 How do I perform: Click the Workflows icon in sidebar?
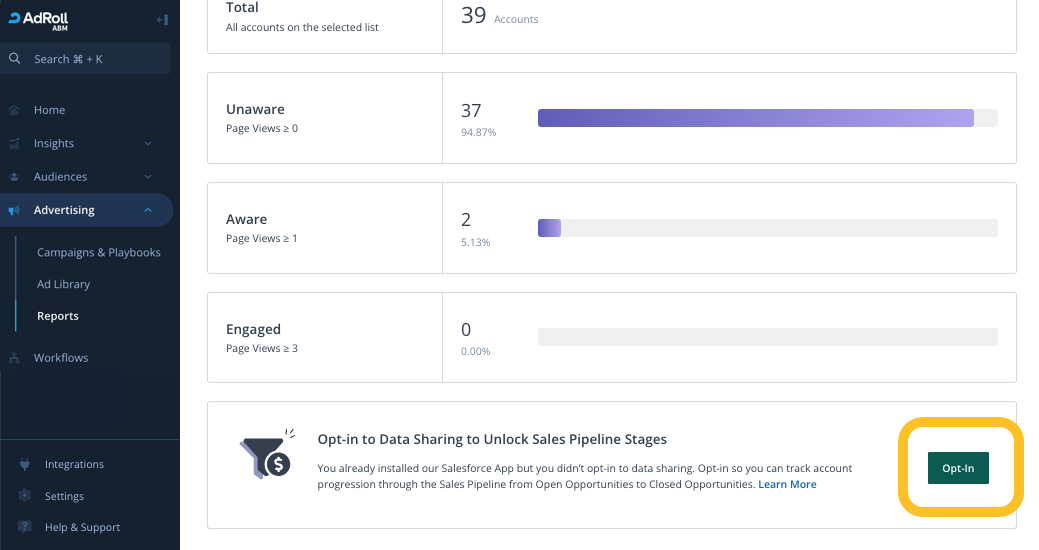[x=15, y=358]
